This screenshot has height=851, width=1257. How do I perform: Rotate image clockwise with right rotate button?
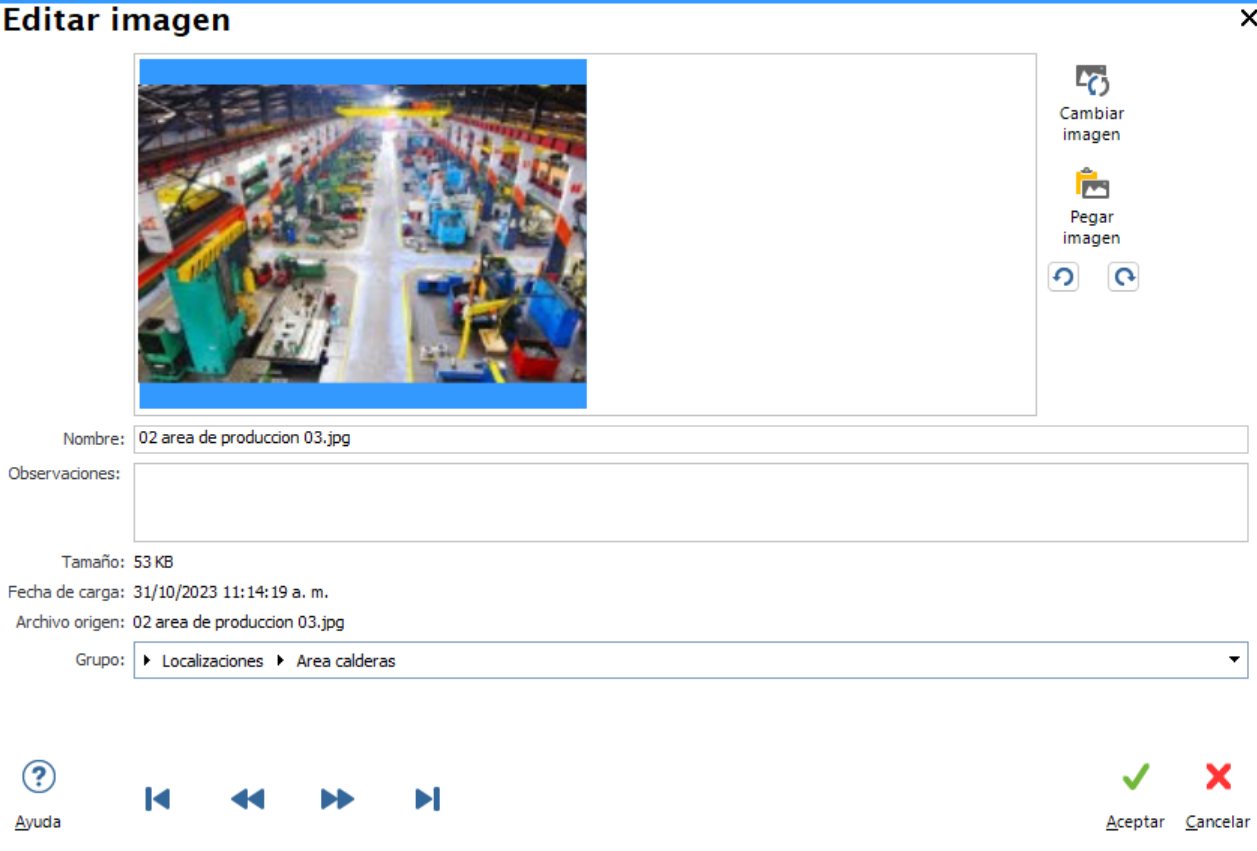[1123, 277]
